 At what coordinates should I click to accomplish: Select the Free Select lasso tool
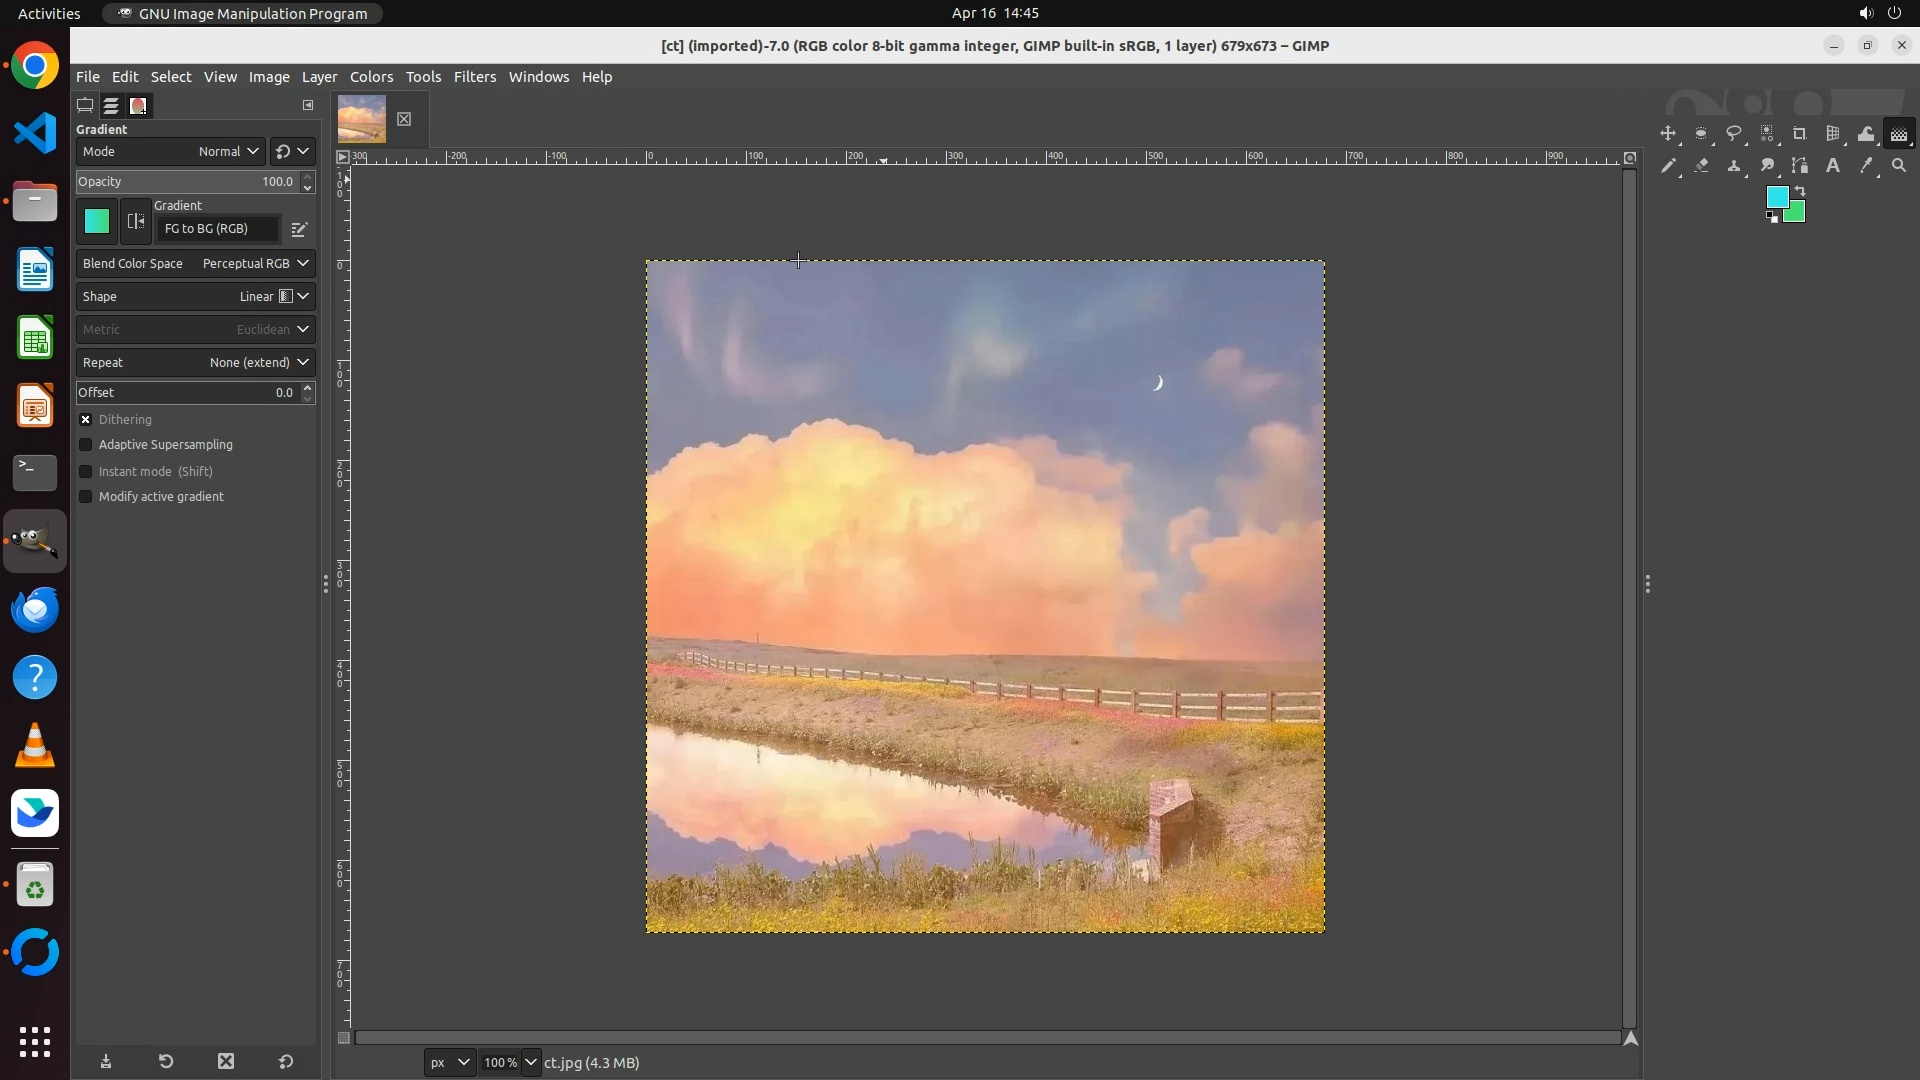(1734, 134)
